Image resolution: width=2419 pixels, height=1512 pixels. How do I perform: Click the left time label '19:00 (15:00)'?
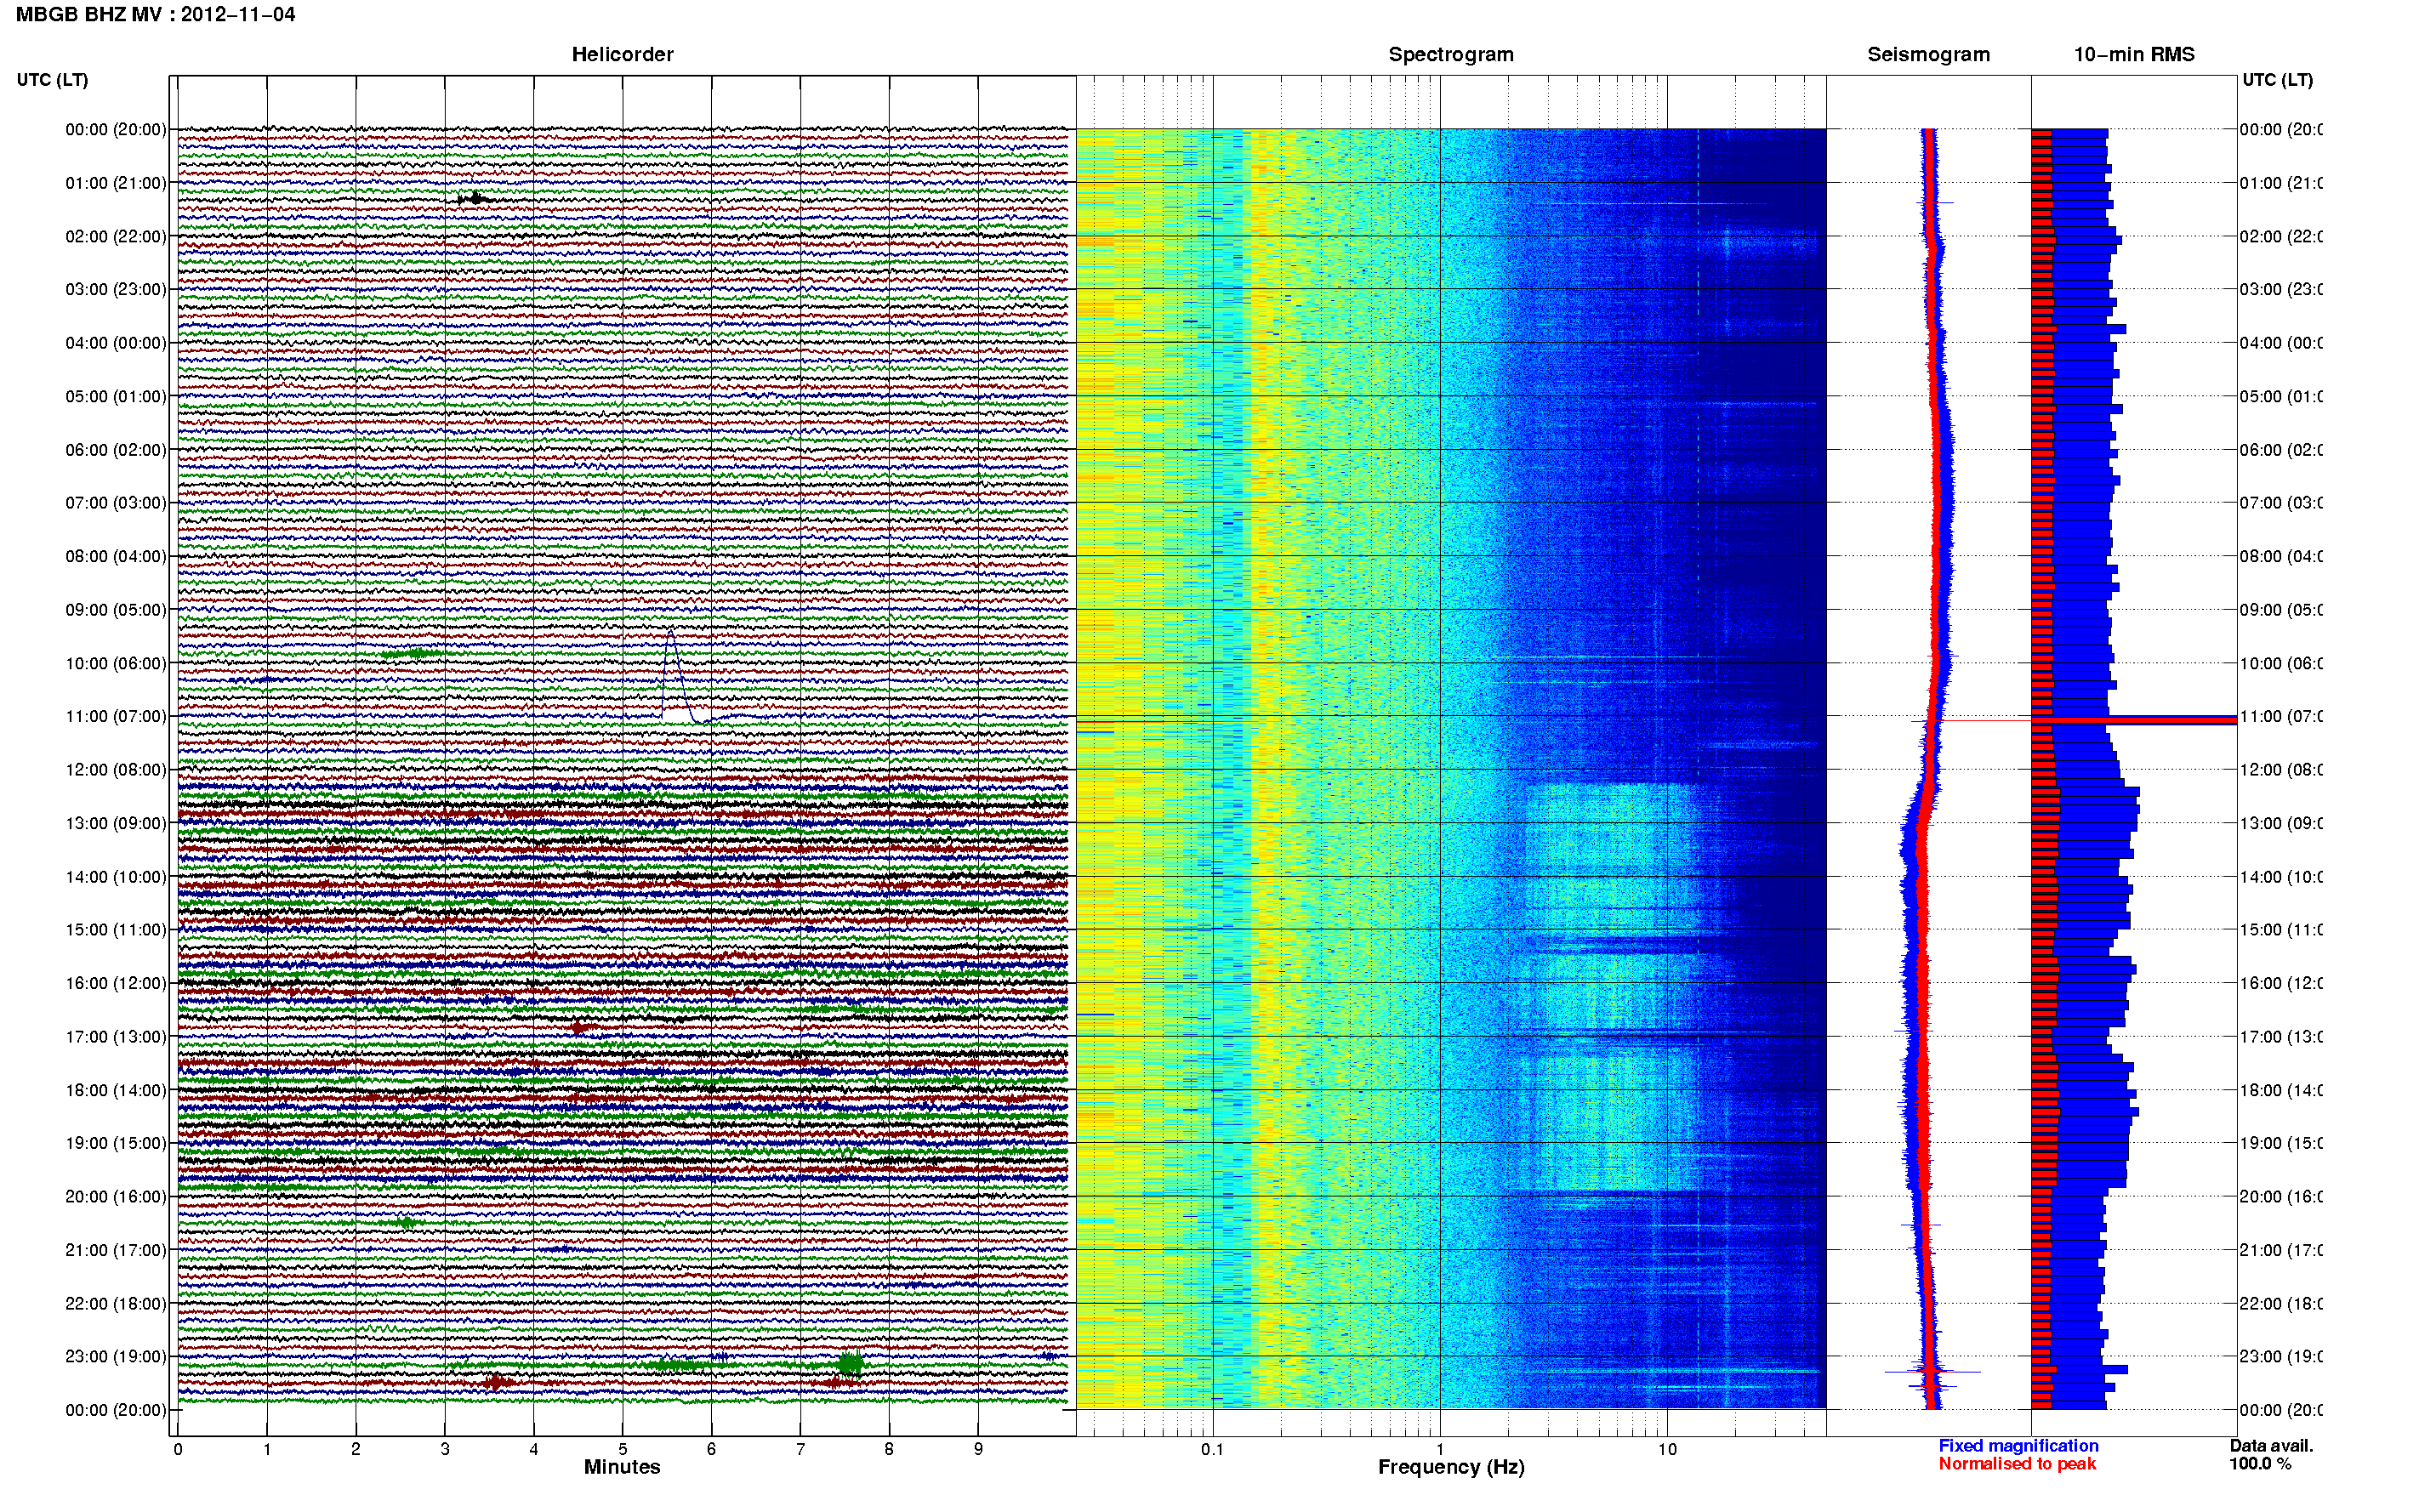(116, 1143)
